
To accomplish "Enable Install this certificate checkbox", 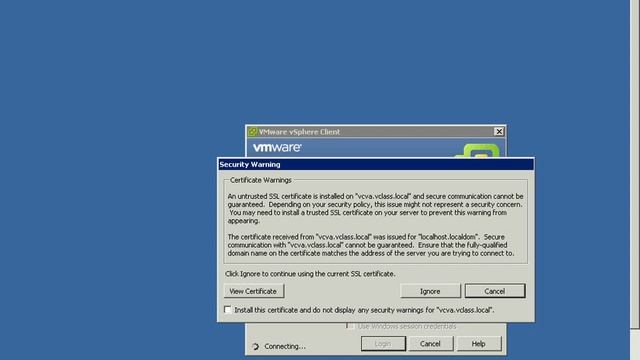I will pyautogui.click(x=227, y=310).
